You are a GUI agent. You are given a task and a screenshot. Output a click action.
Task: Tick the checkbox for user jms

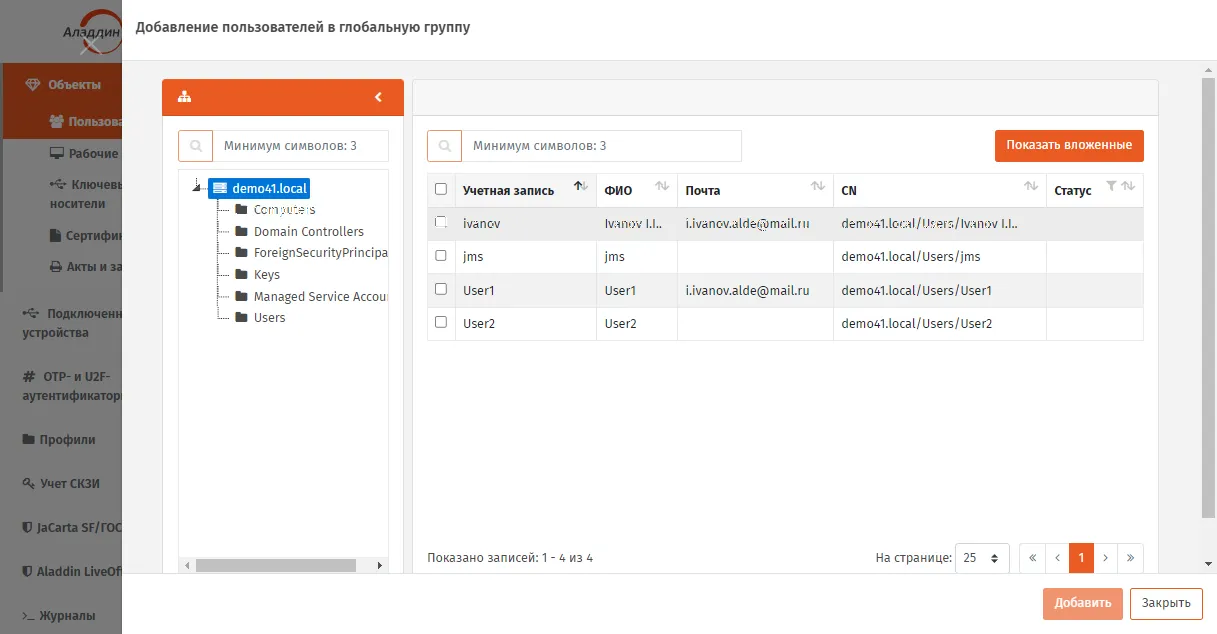(x=441, y=256)
